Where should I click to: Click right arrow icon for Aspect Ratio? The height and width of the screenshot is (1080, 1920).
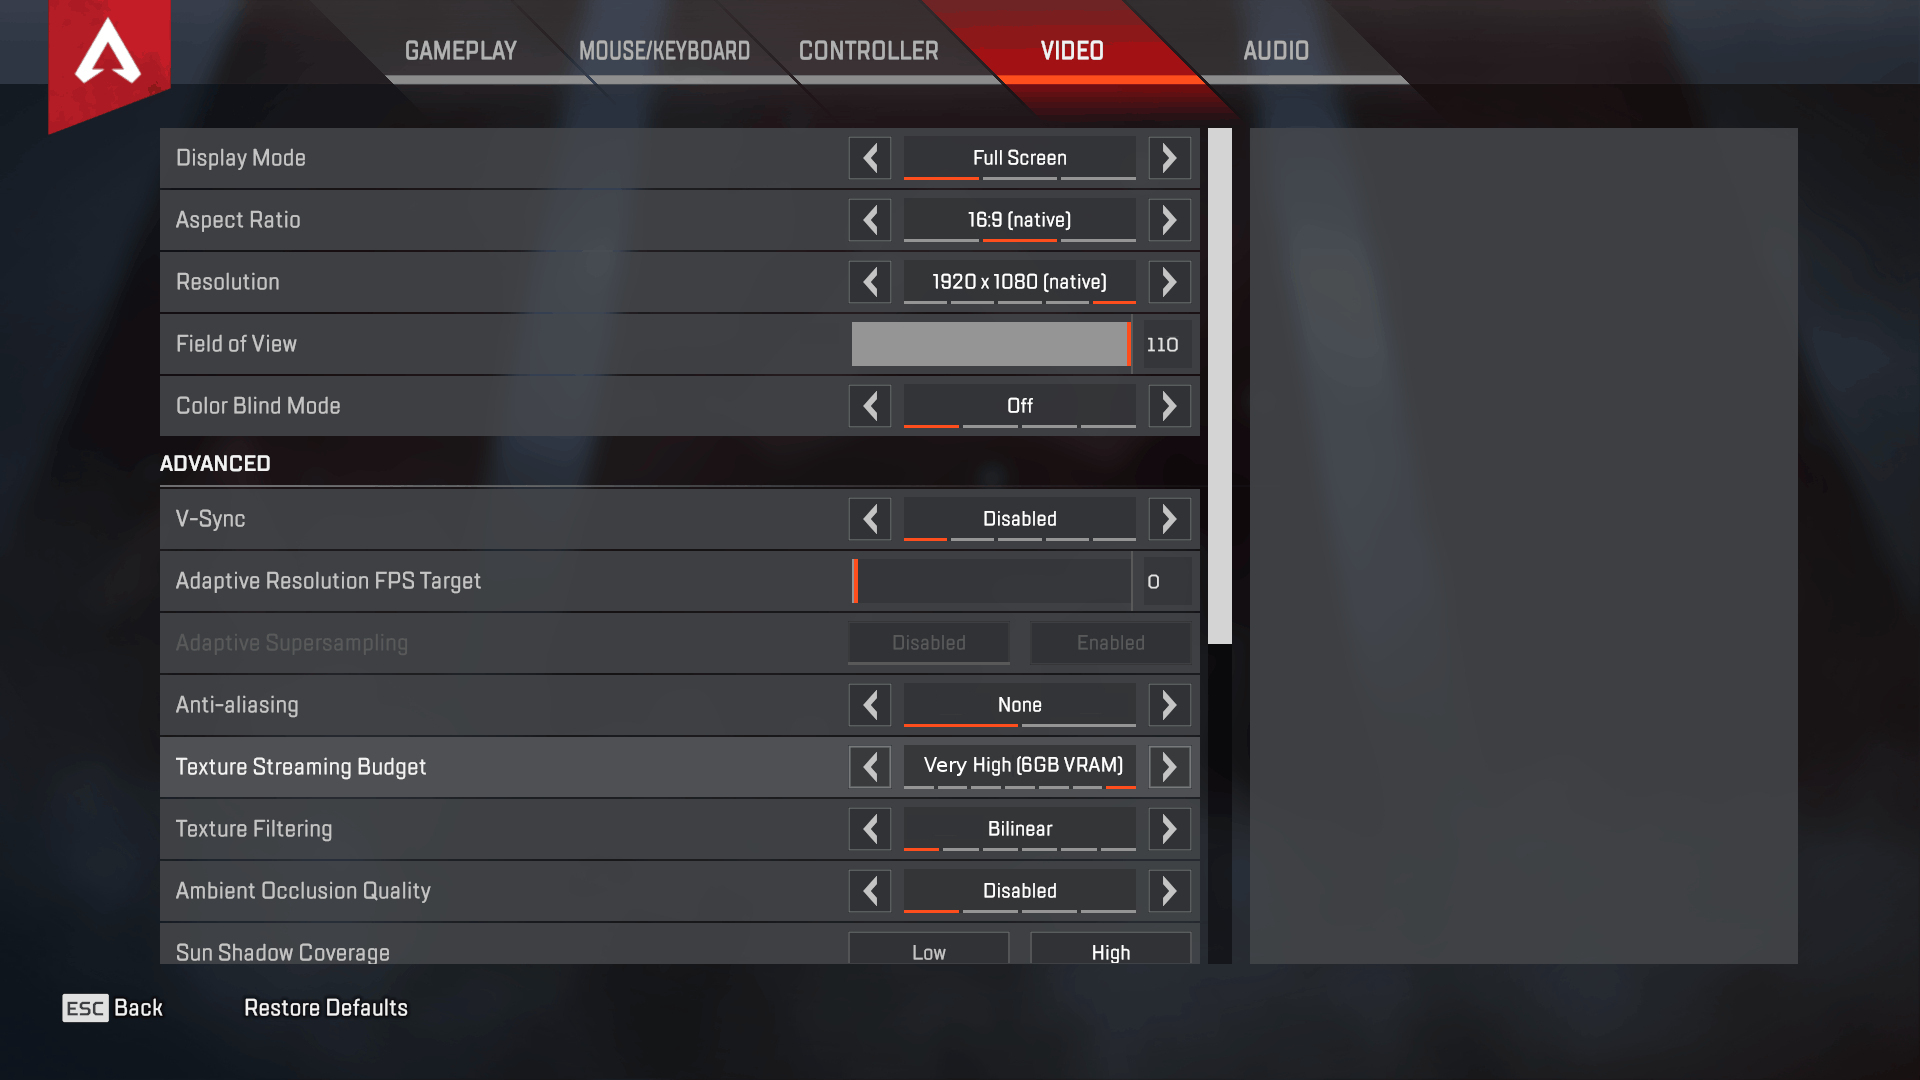pyautogui.click(x=1168, y=219)
